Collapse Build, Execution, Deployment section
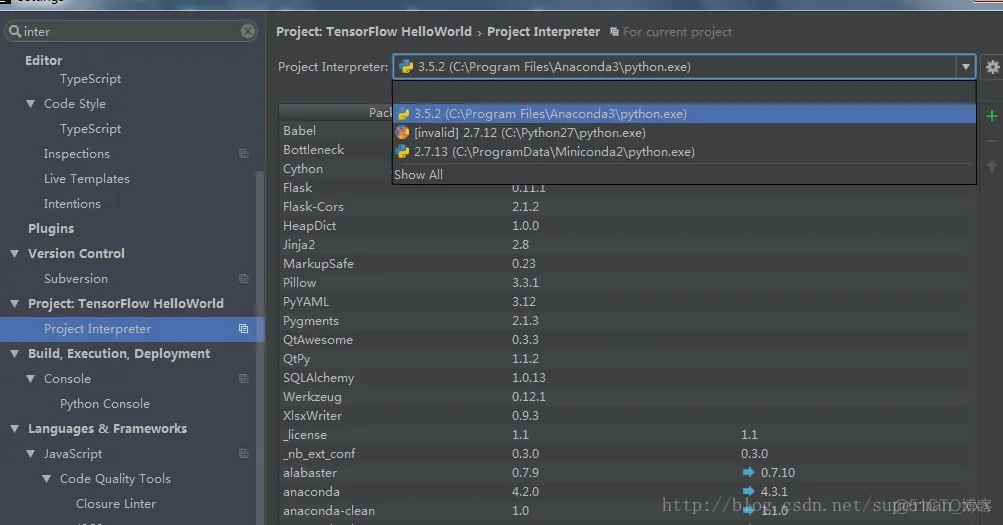 pos(15,354)
